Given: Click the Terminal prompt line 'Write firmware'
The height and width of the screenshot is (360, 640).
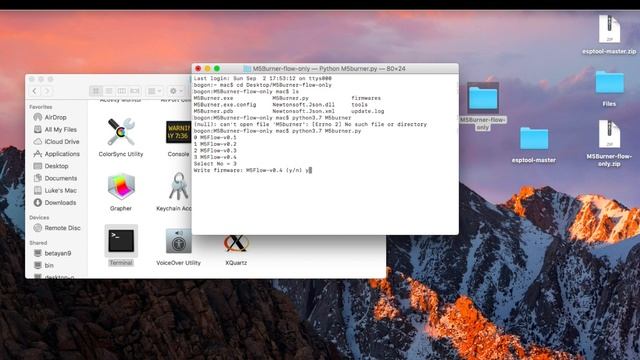Looking at the screenshot, I should 253,170.
